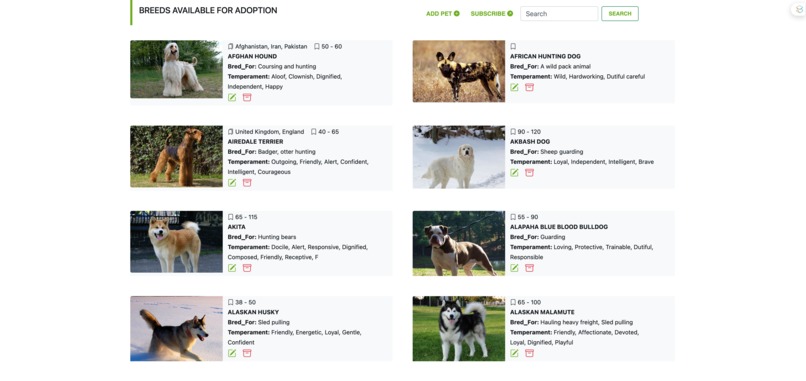This screenshot has width=806, height=381.
Task: Click the bookmark icon beside 65 - 115
Action: (x=231, y=217)
